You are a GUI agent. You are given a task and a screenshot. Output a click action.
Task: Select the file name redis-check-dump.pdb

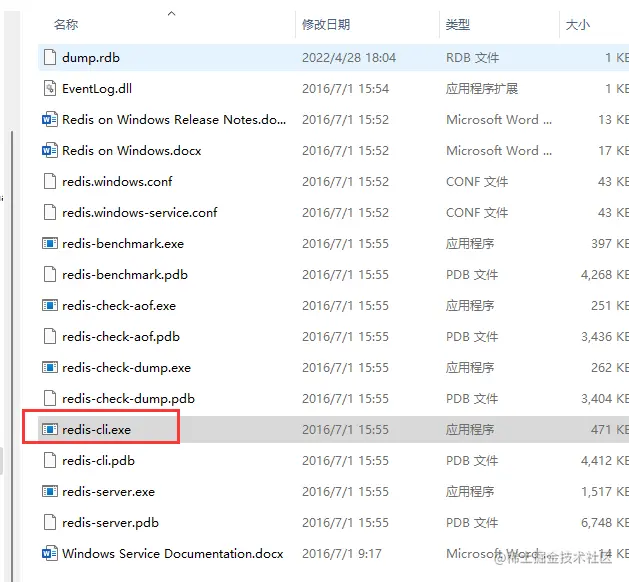coord(128,399)
